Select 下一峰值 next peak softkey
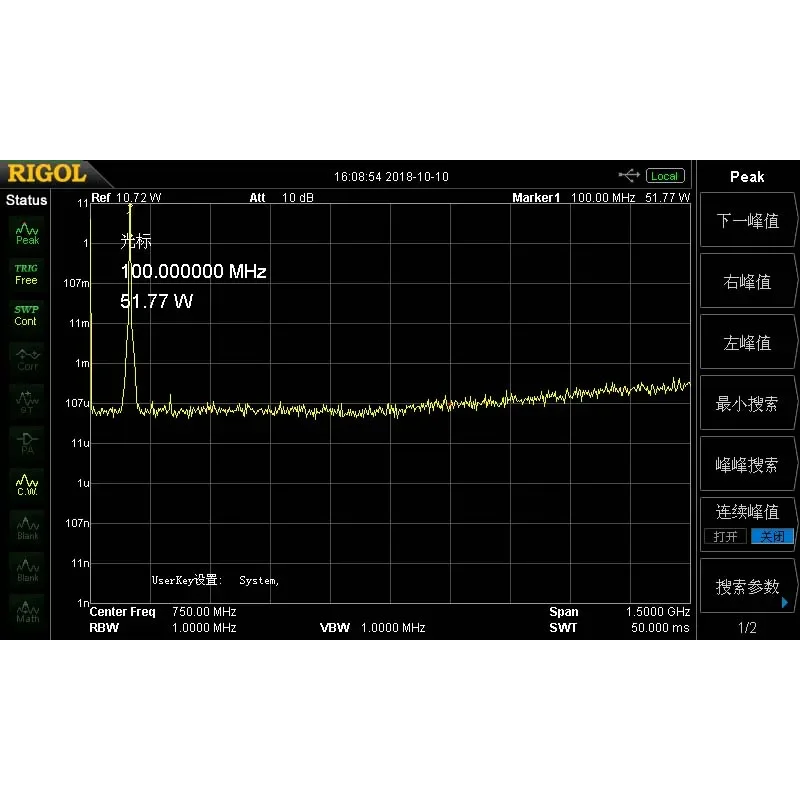 click(x=747, y=220)
